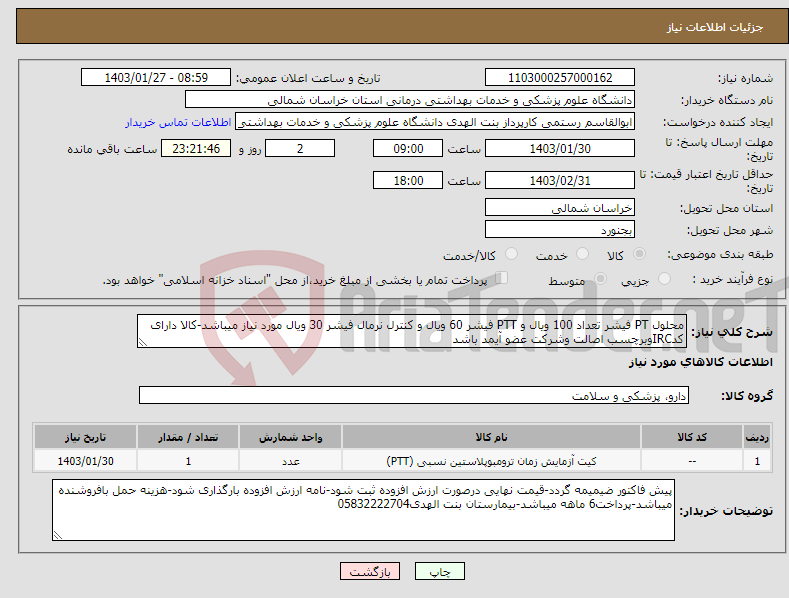Screen dimensions: 789x598
Task: Click the کد کالا column header
Action: (x=692, y=437)
